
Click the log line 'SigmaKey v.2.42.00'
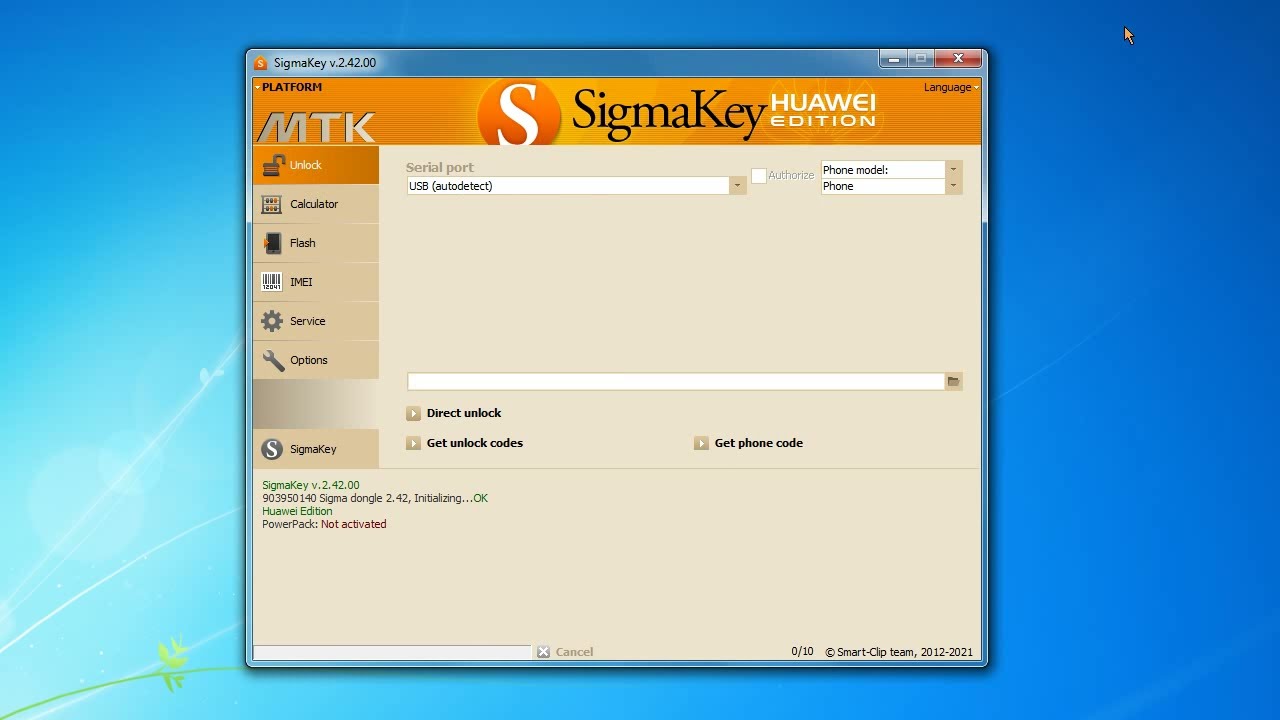(311, 485)
